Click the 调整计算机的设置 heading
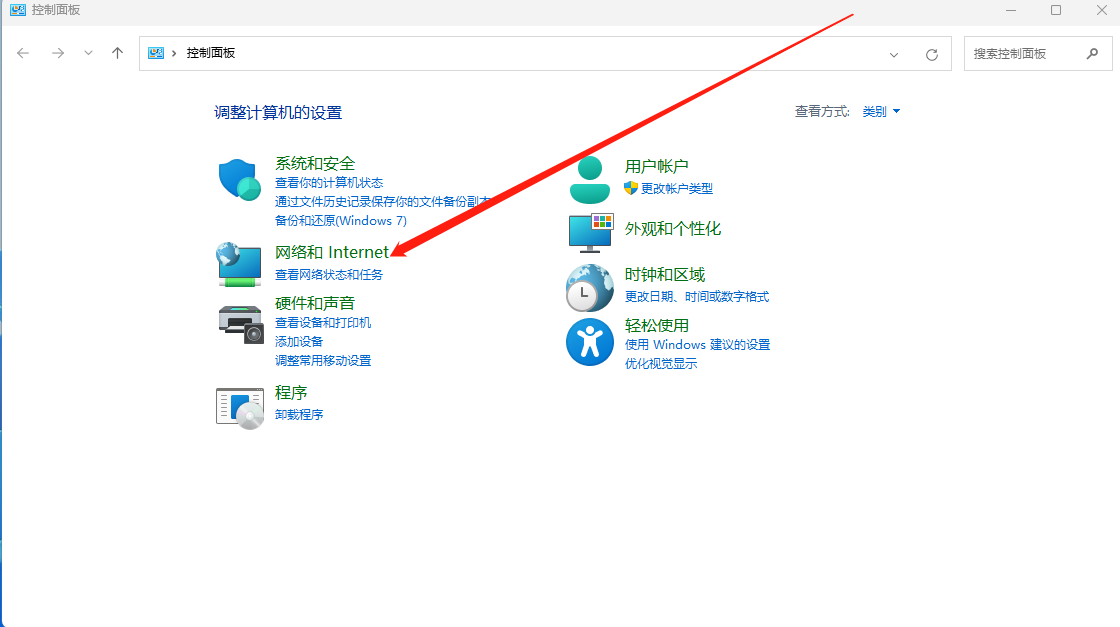 coord(278,113)
